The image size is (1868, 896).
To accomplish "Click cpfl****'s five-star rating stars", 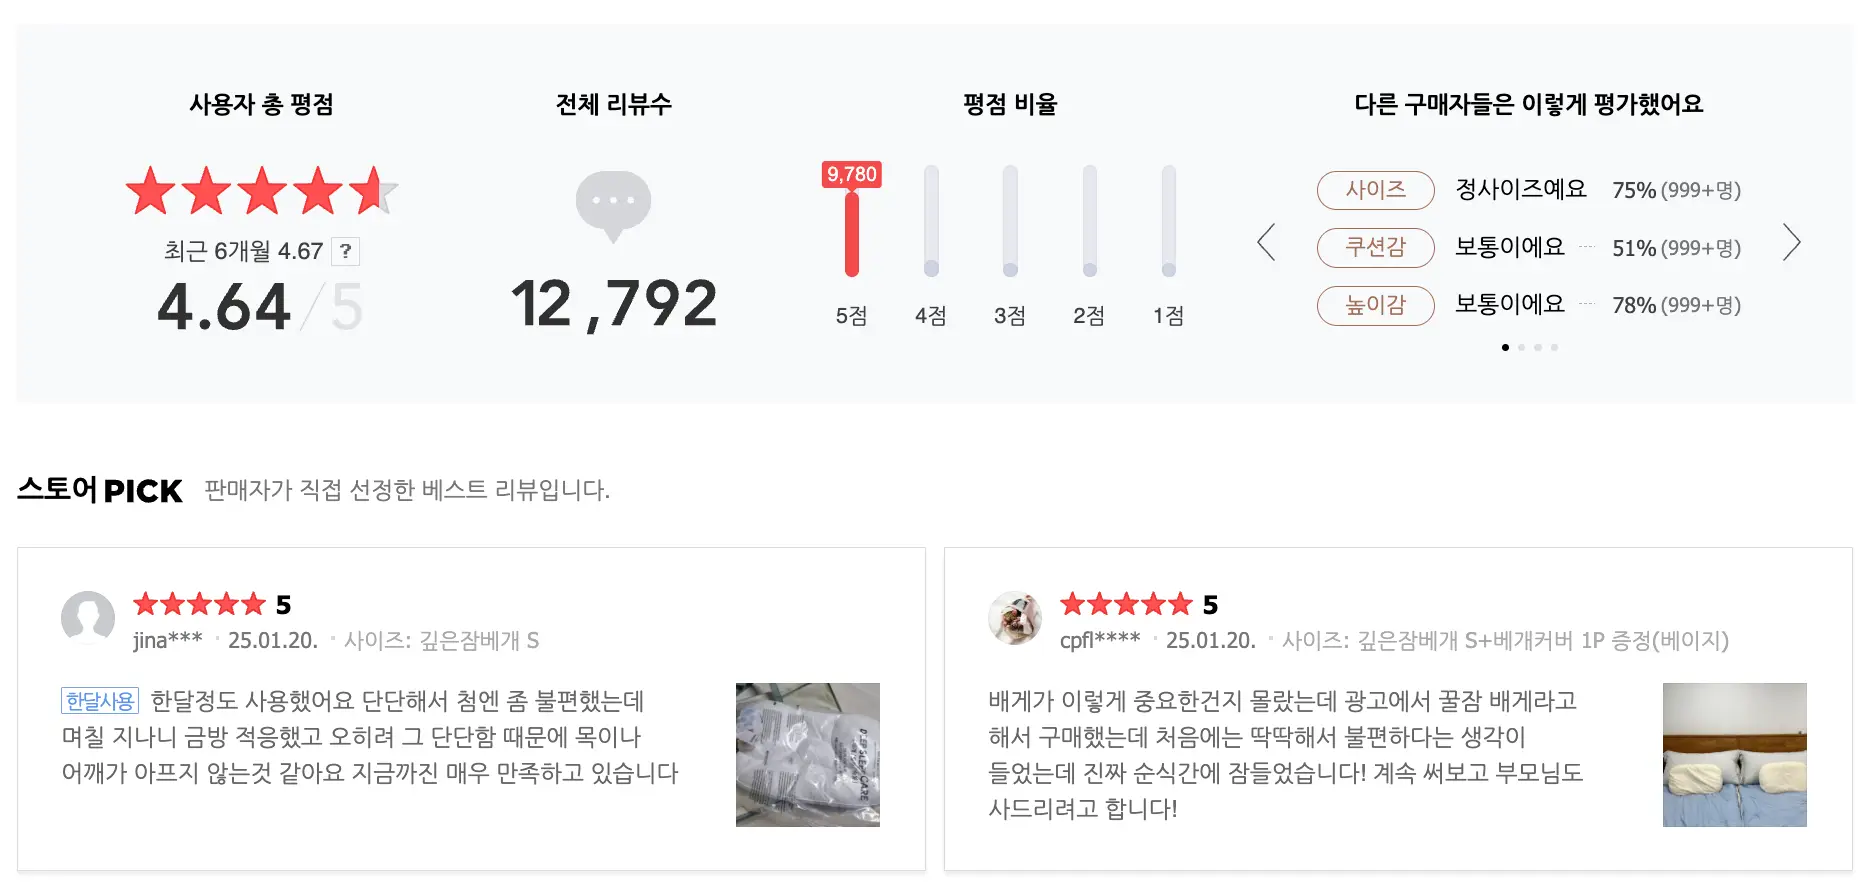I will pos(1126,604).
